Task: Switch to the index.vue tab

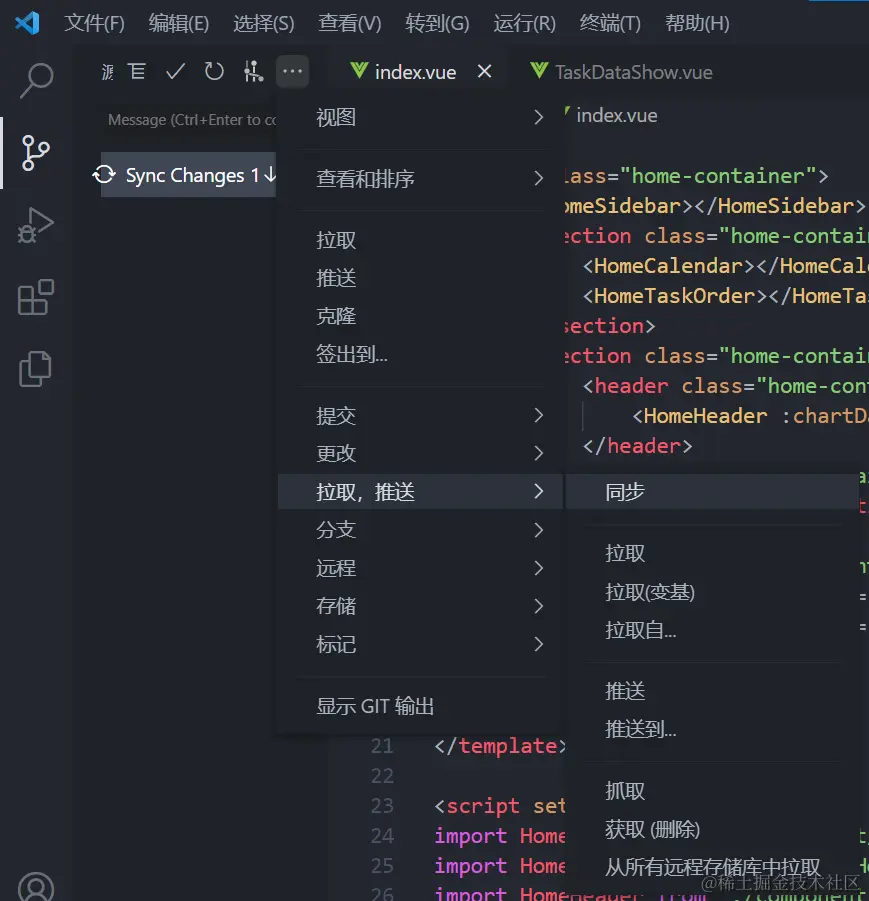Action: [x=415, y=72]
